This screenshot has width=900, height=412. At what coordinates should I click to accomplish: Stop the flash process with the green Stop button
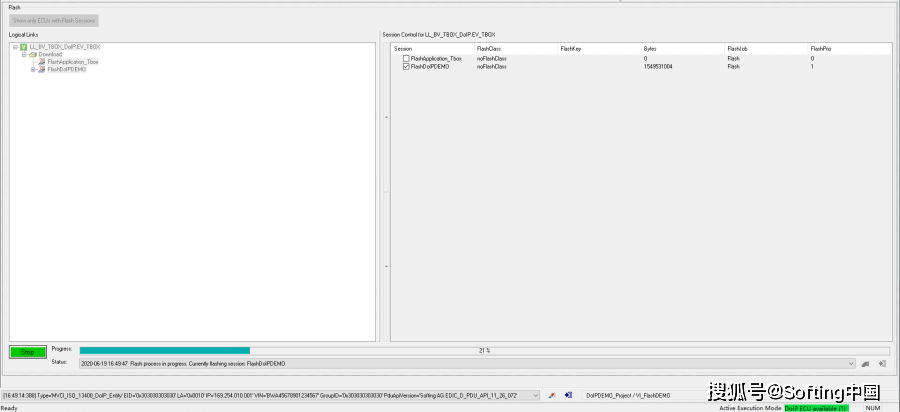click(x=28, y=352)
